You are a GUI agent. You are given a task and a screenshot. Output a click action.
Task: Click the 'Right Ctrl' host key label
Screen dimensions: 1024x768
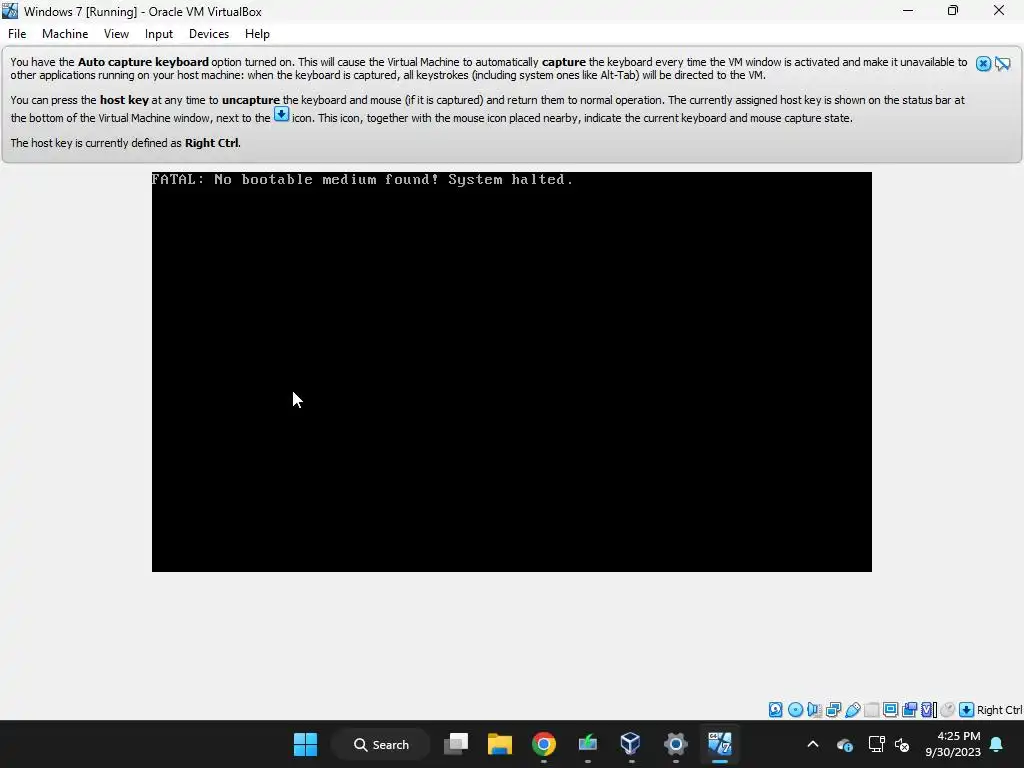tap(1000, 710)
